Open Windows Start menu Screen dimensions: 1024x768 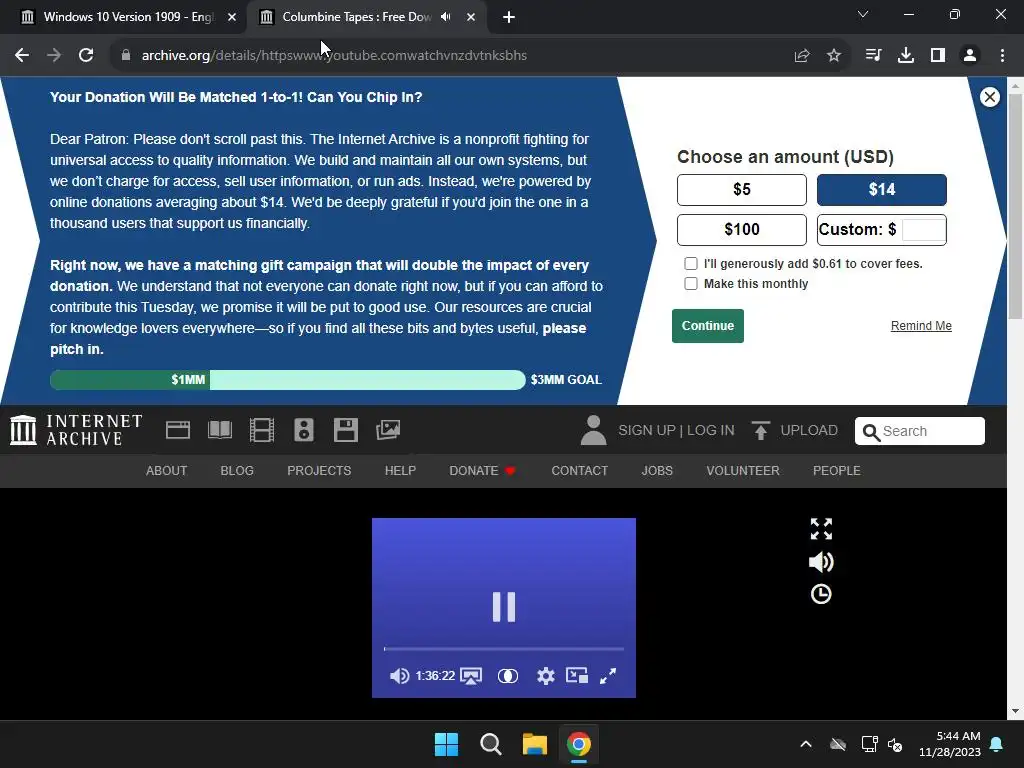pos(447,744)
